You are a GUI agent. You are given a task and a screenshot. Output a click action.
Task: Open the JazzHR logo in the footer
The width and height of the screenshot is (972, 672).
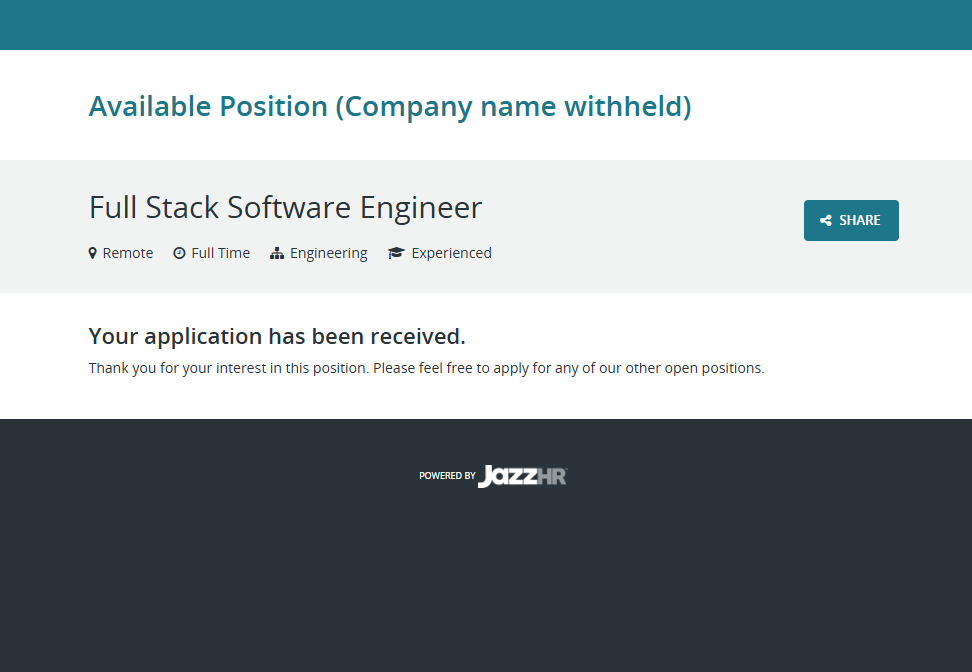click(522, 476)
